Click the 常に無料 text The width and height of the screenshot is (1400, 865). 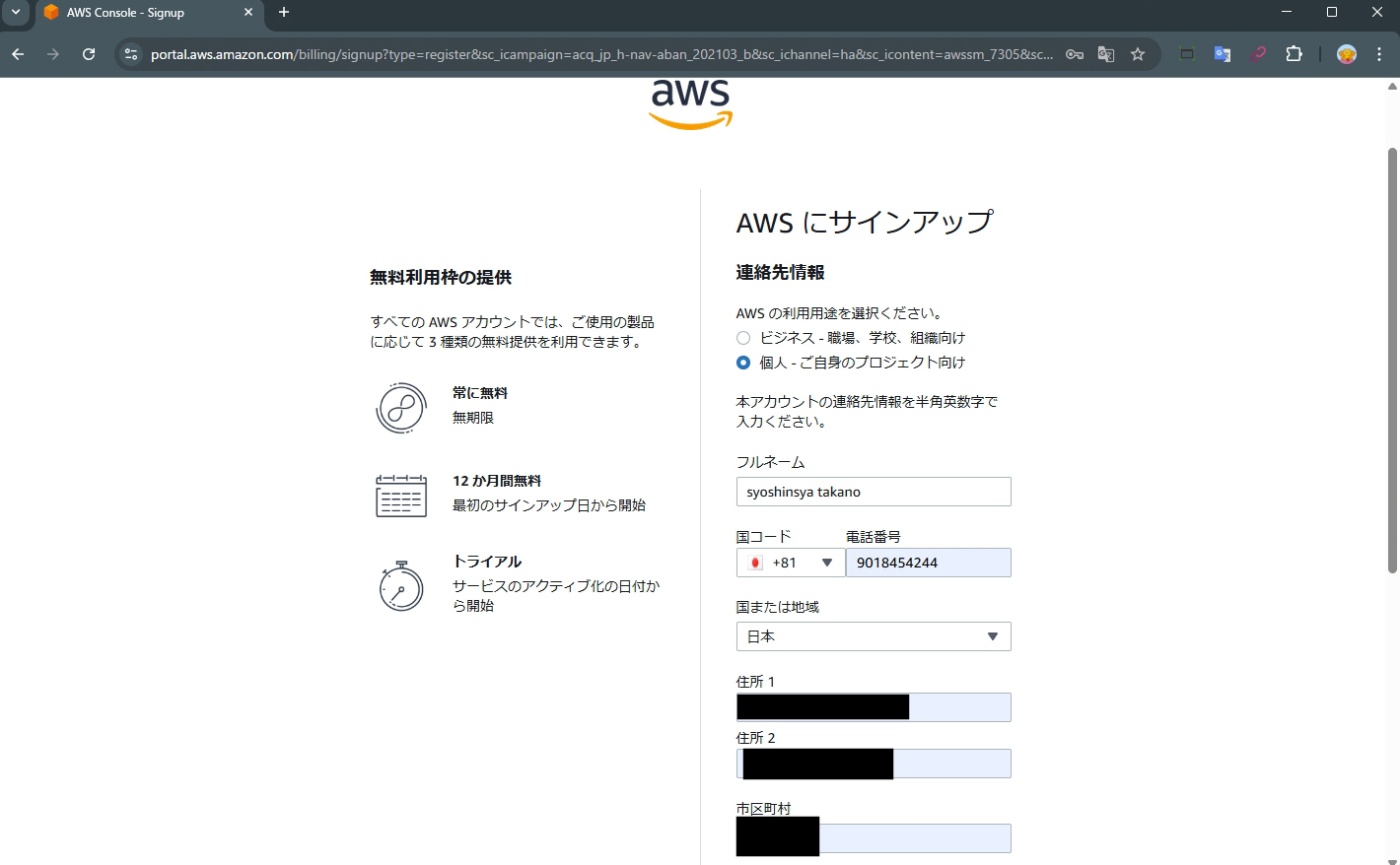[480, 393]
